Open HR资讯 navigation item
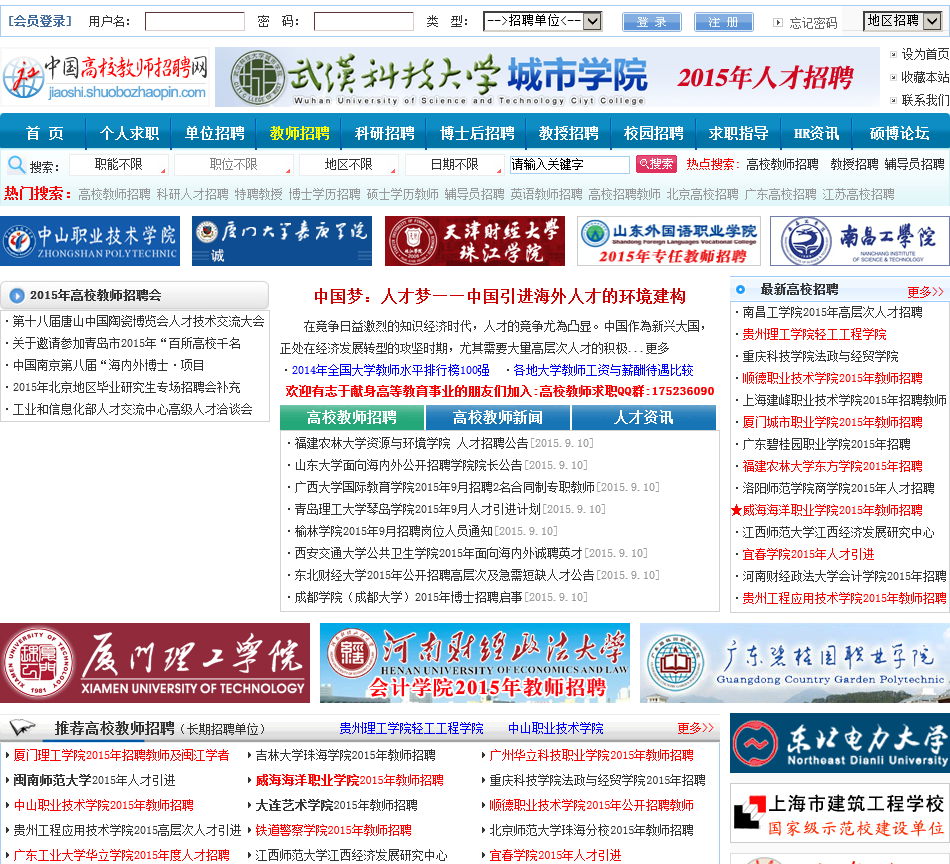Screen dimensions: 950x864 coord(816,133)
